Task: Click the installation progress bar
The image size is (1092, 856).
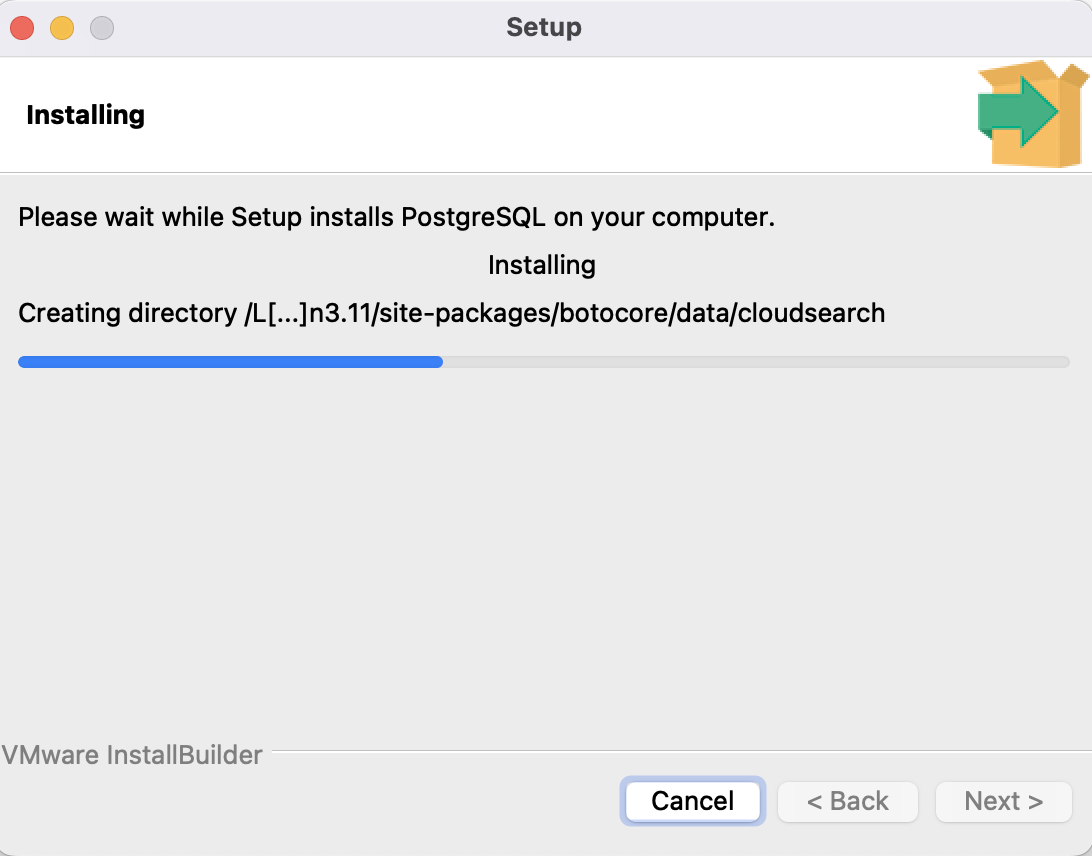Action: pyautogui.click(x=543, y=361)
